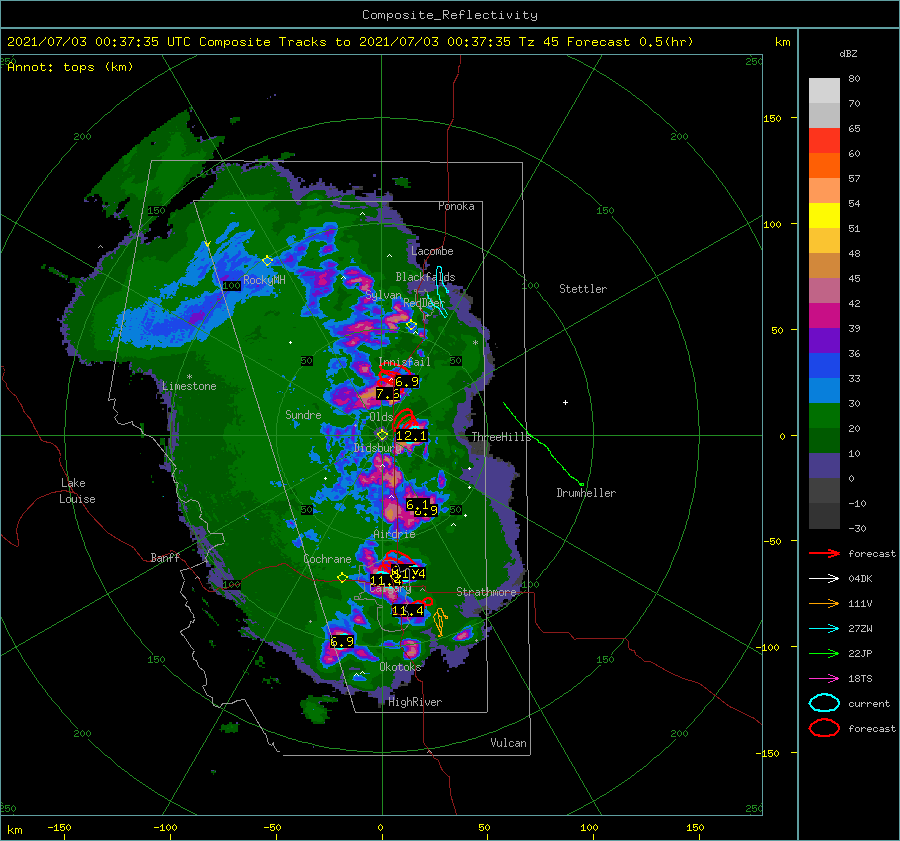Click the Composite_Reflectivity title
900x841 pixels.
click(x=450, y=15)
